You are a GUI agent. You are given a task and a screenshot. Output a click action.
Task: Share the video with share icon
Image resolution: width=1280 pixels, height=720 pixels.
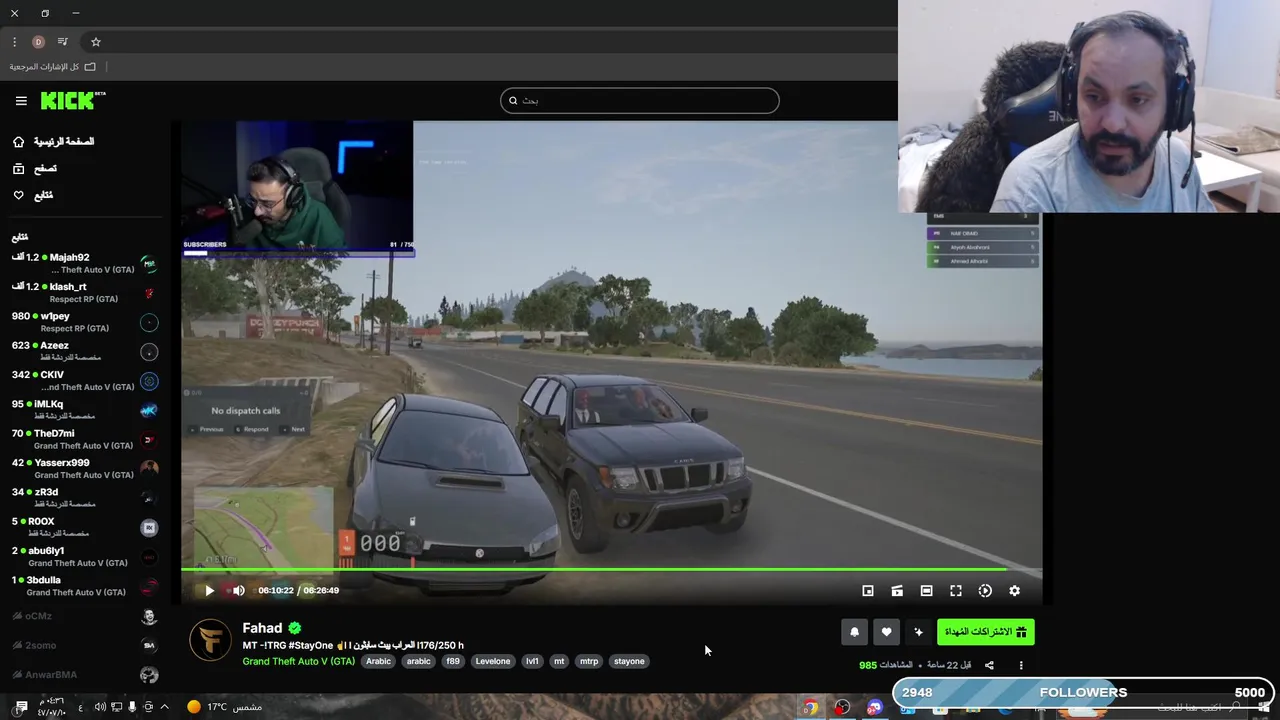click(x=989, y=665)
